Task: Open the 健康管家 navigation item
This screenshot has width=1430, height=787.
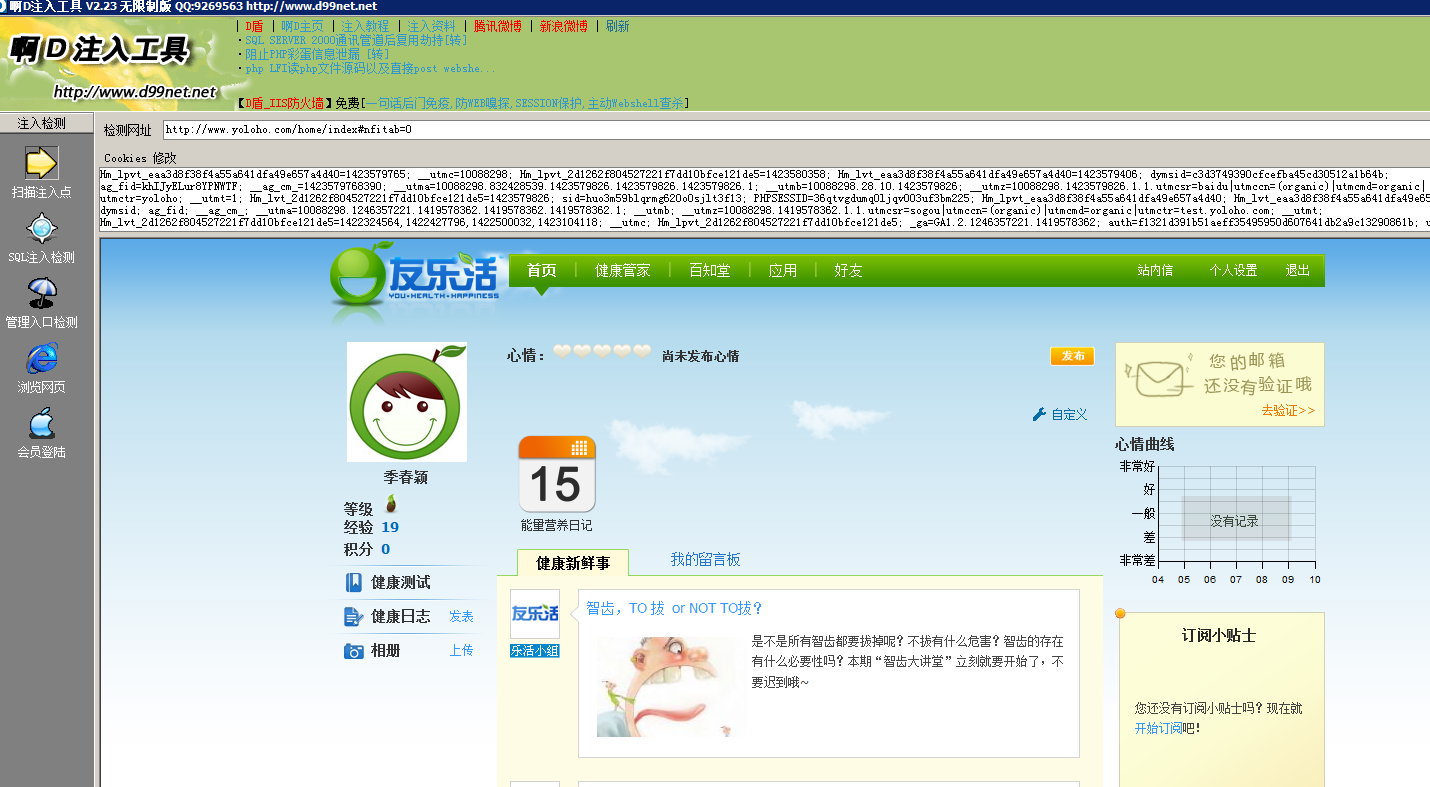Action: coord(622,270)
